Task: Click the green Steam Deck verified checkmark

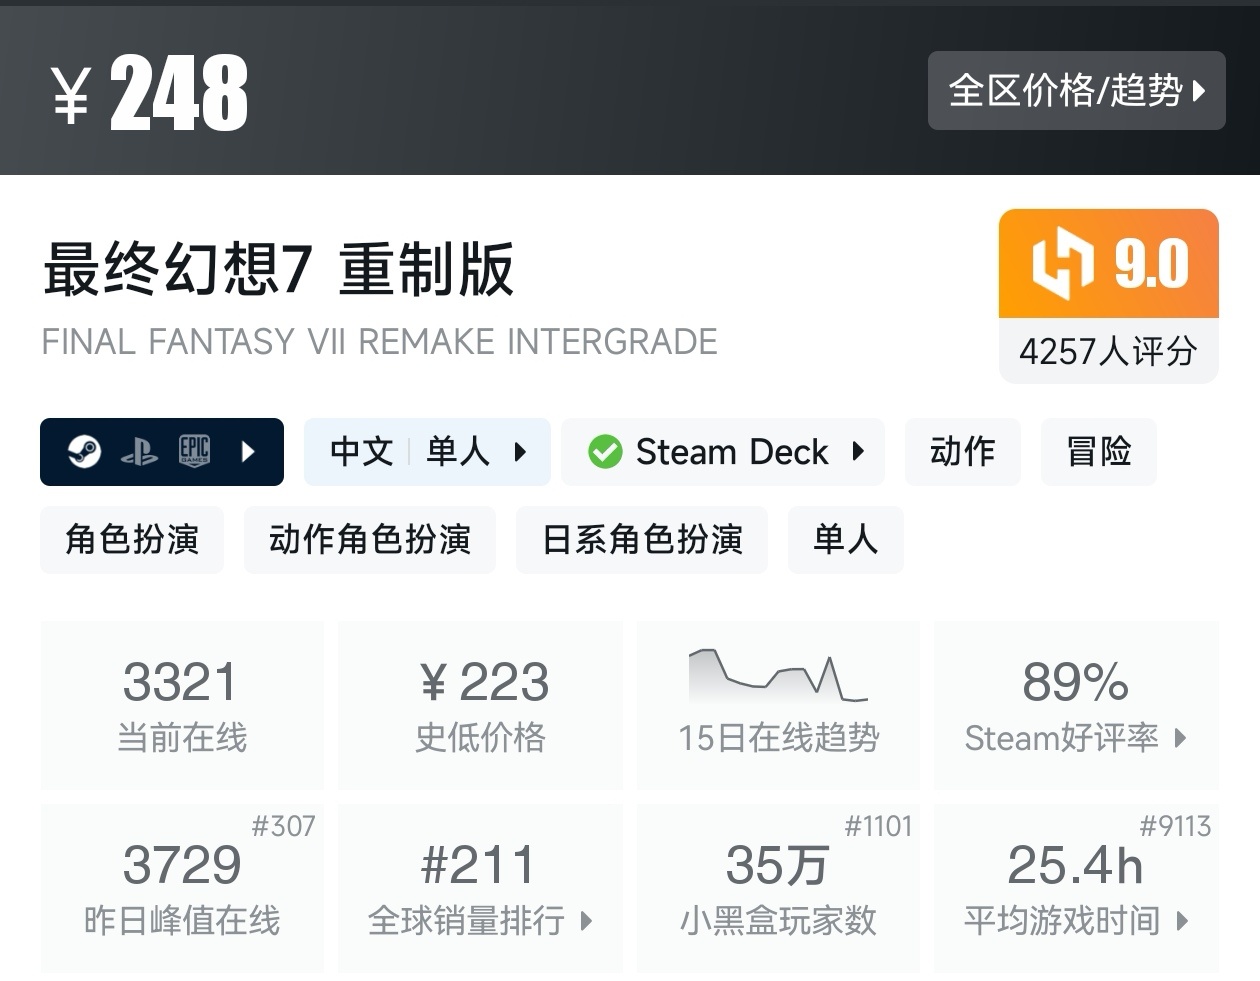Action: (605, 452)
